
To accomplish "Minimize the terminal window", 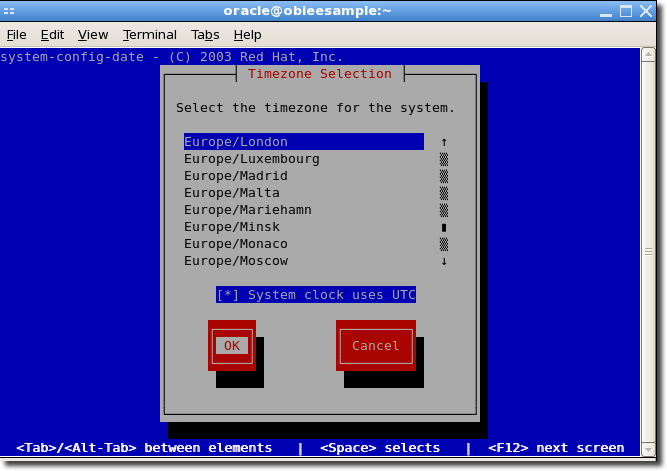I will 603,11.
